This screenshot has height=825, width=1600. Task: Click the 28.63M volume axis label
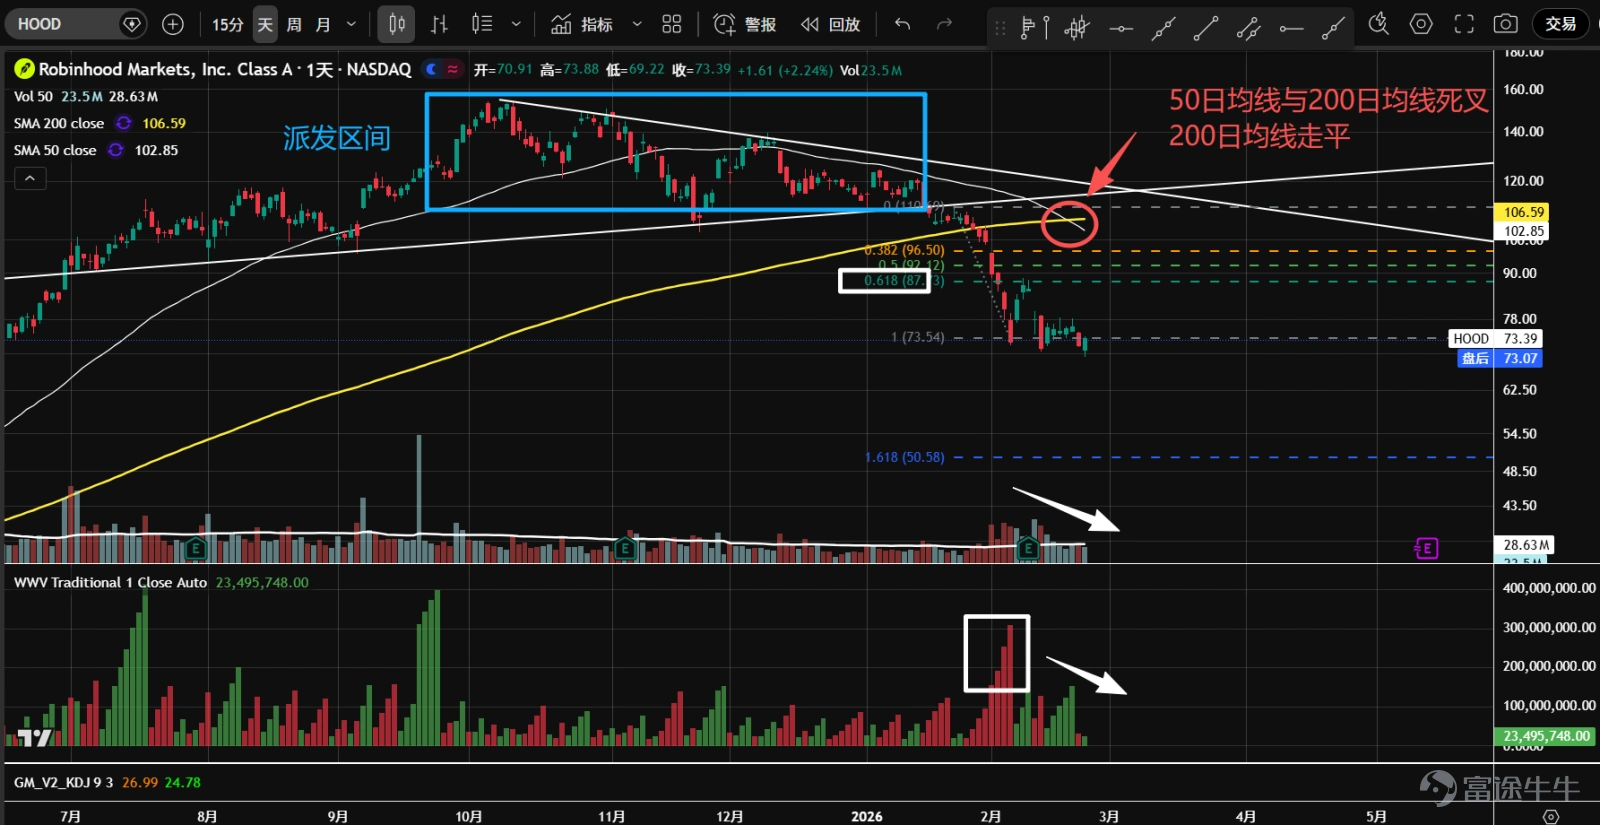[1525, 545]
